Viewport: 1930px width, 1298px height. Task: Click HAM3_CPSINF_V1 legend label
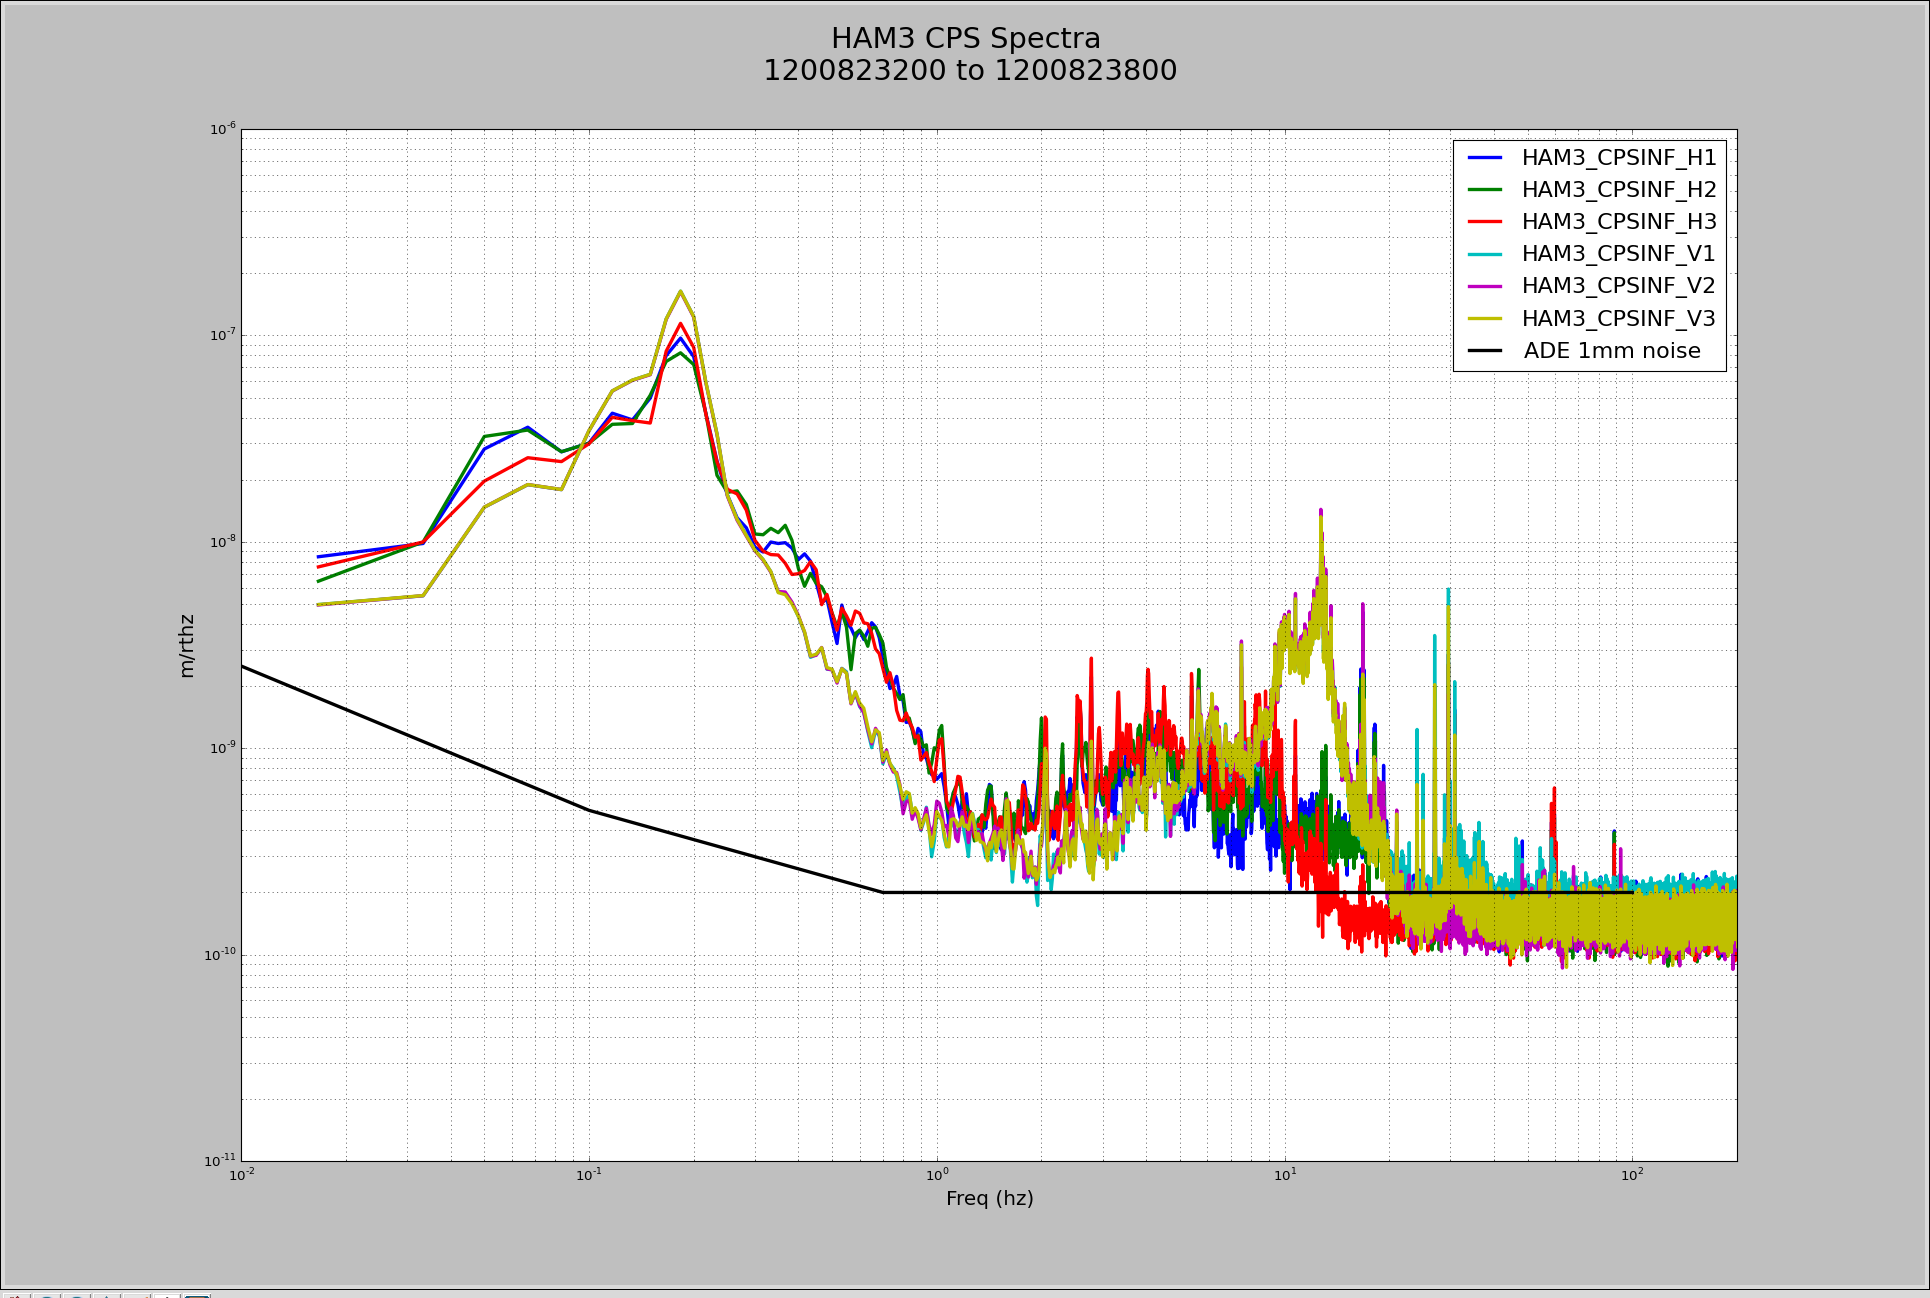(x=1618, y=254)
